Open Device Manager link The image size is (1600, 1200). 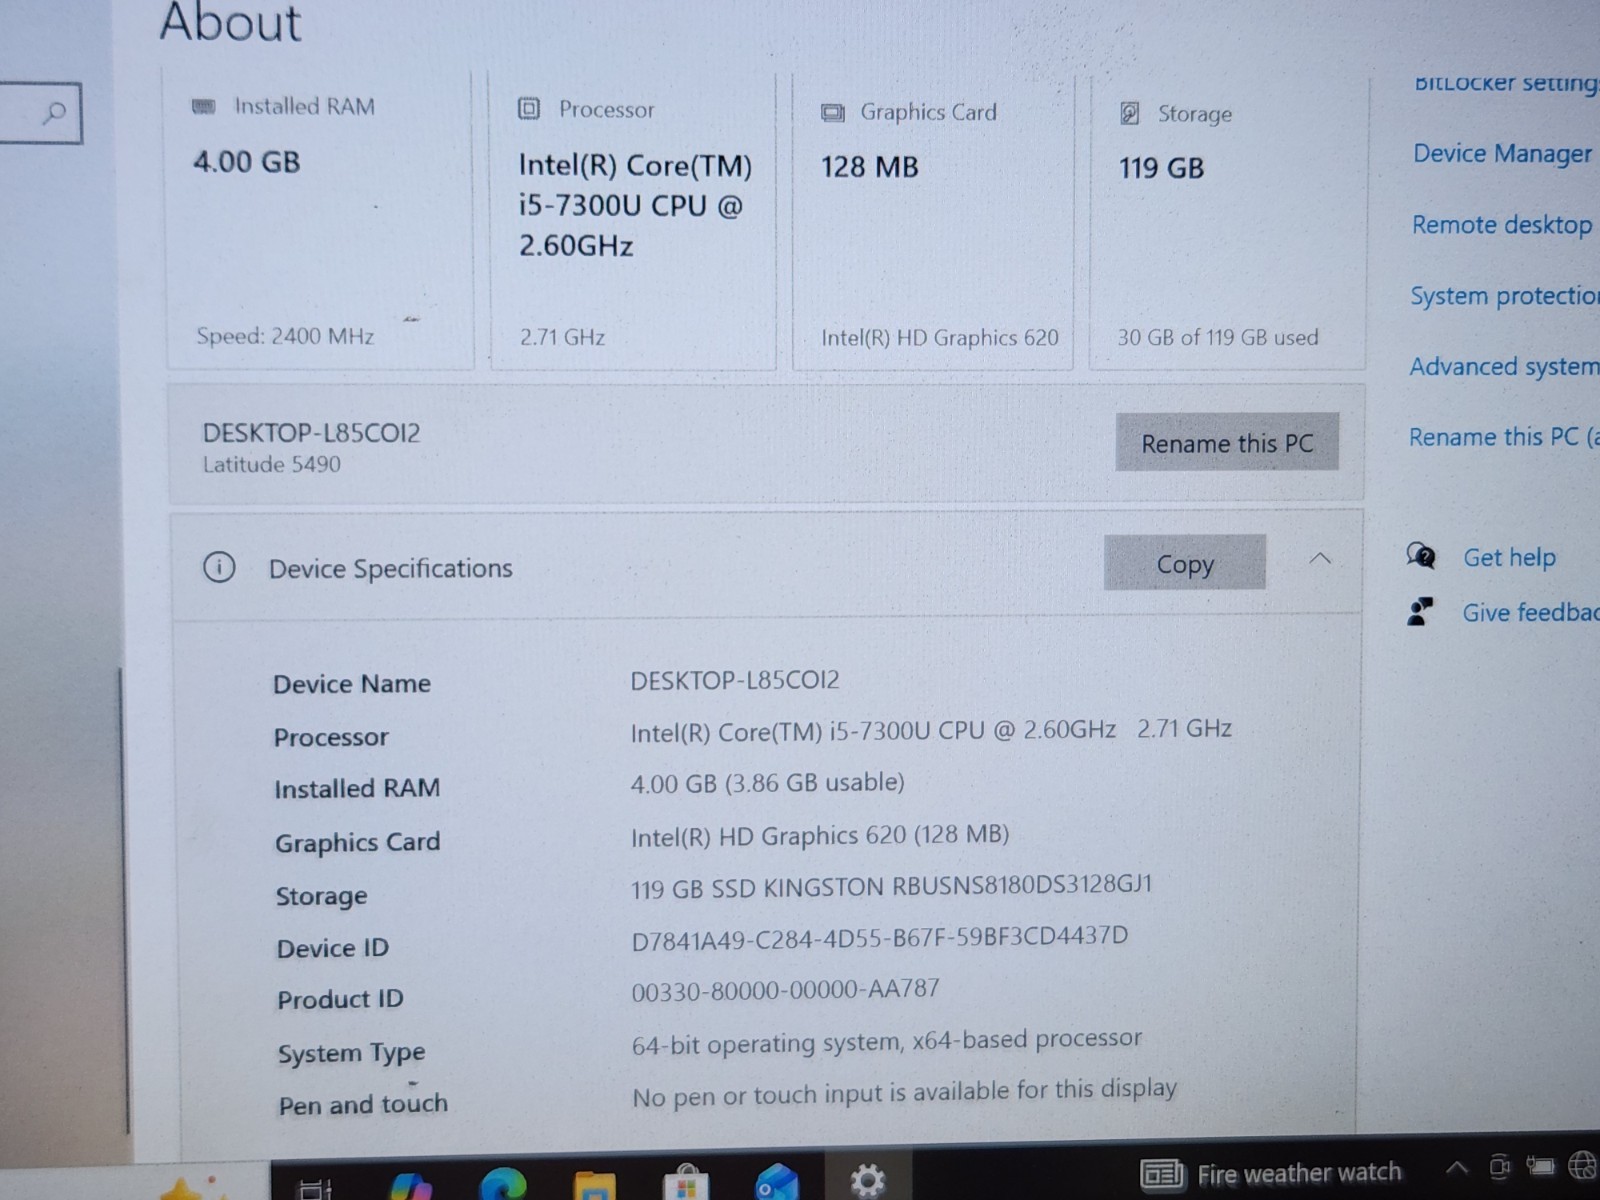click(x=1502, y=153)
